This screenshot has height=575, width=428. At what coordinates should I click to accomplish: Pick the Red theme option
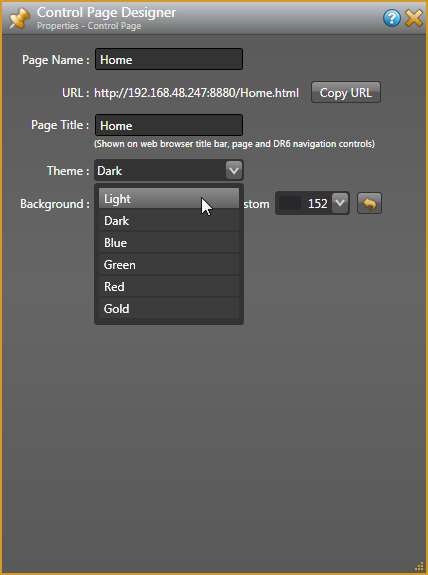tap(169, 286)
